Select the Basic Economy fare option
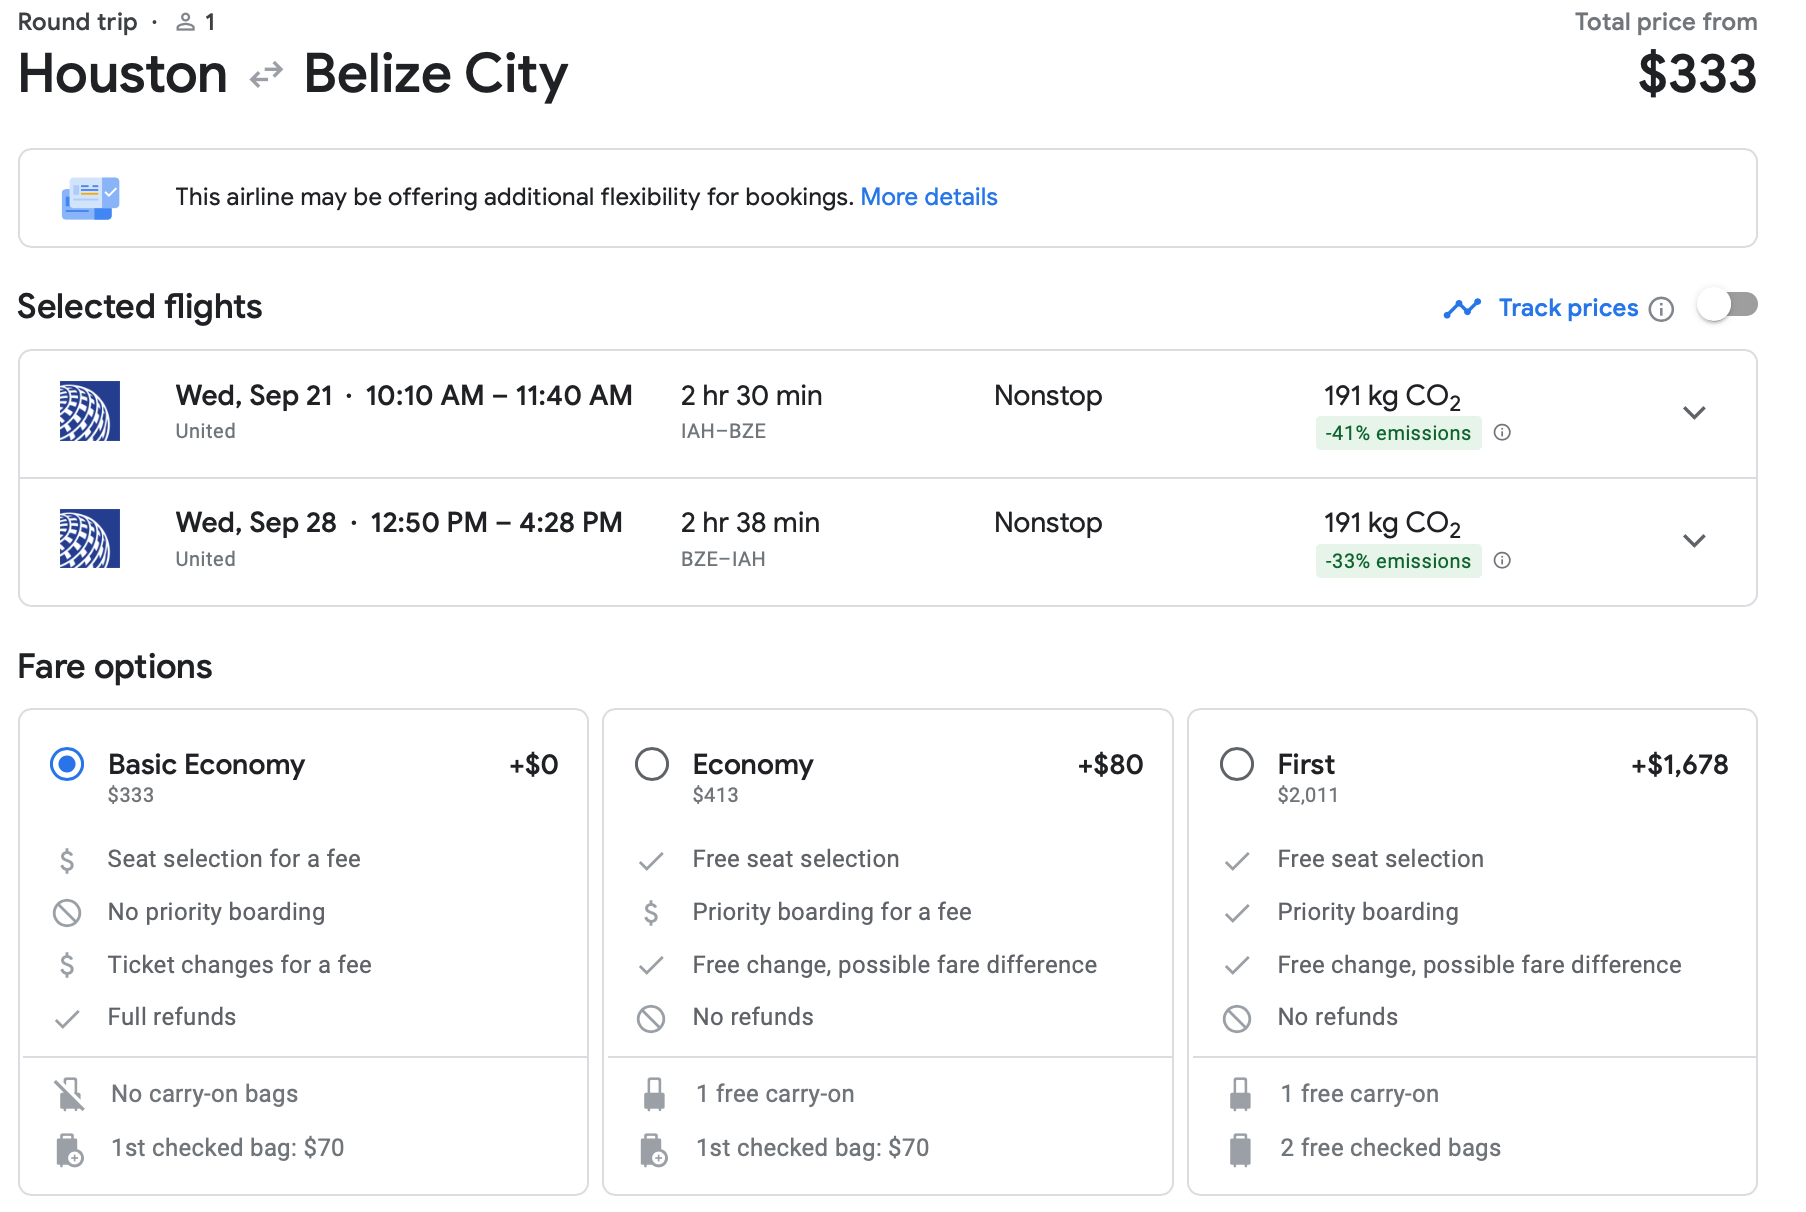This screenshot has width=1806, height=1212. pyautogui.click(x=67, y=765)
